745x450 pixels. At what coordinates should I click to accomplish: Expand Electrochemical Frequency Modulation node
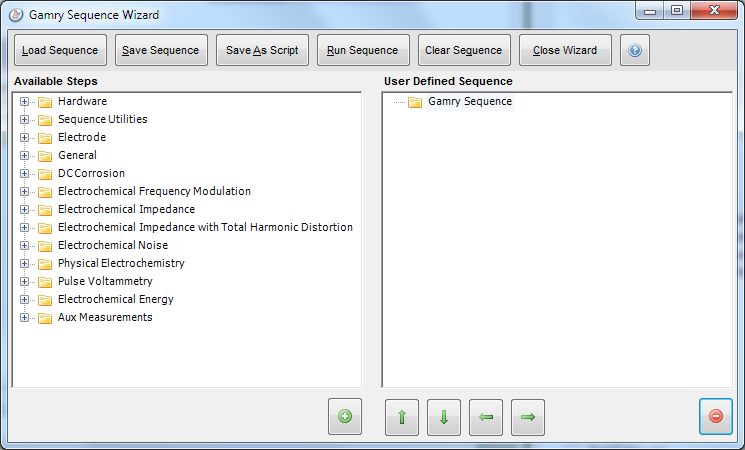tap(24, 192)
